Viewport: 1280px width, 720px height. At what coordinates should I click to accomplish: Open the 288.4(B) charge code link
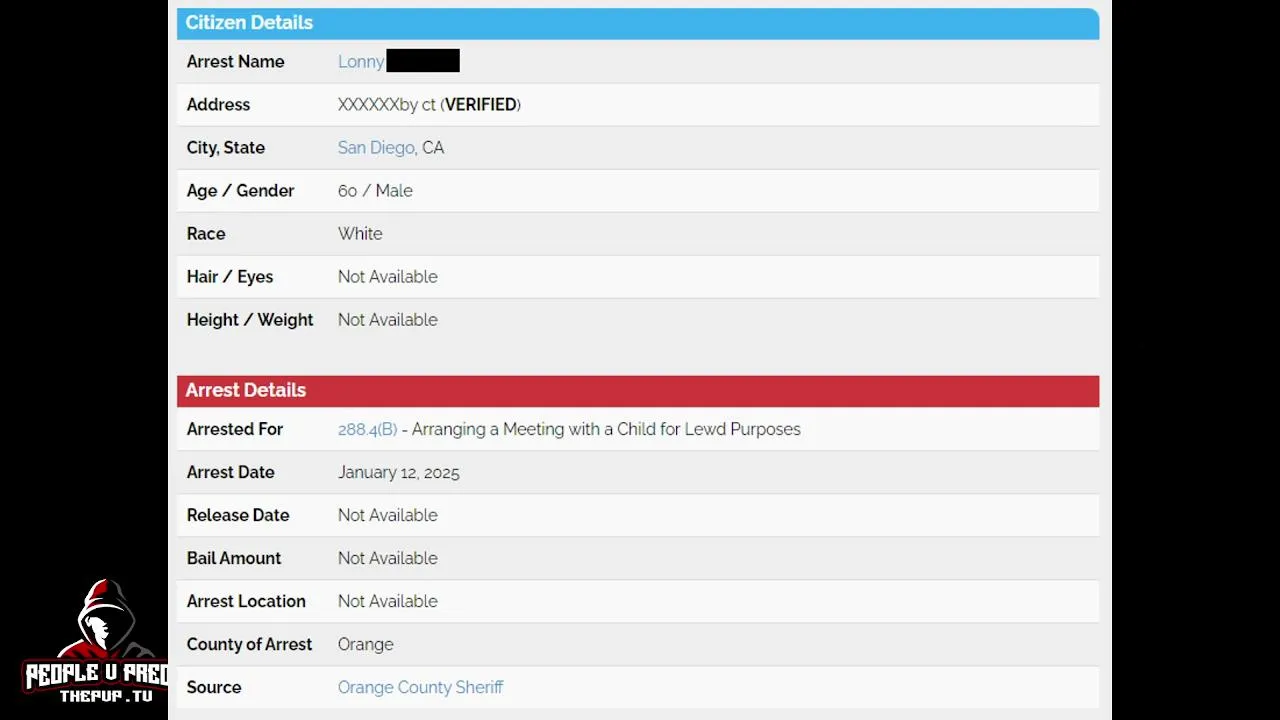coord(367,429)
